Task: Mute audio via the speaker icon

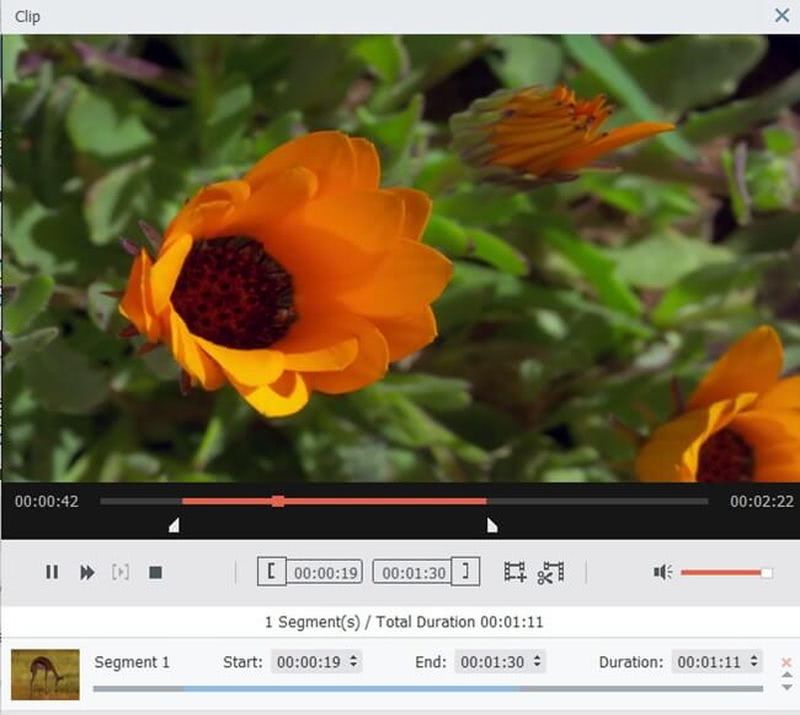Action: point(663,572)
